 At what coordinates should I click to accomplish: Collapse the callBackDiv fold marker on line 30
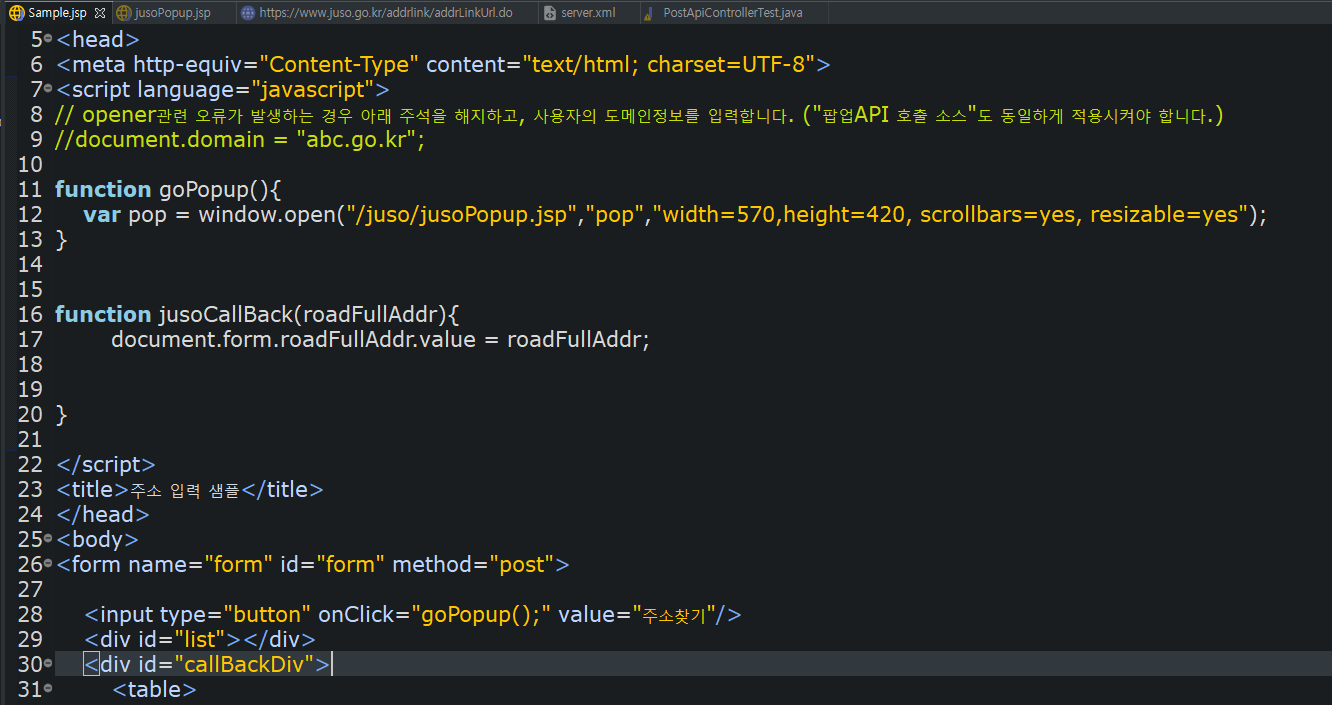(48, 665)
